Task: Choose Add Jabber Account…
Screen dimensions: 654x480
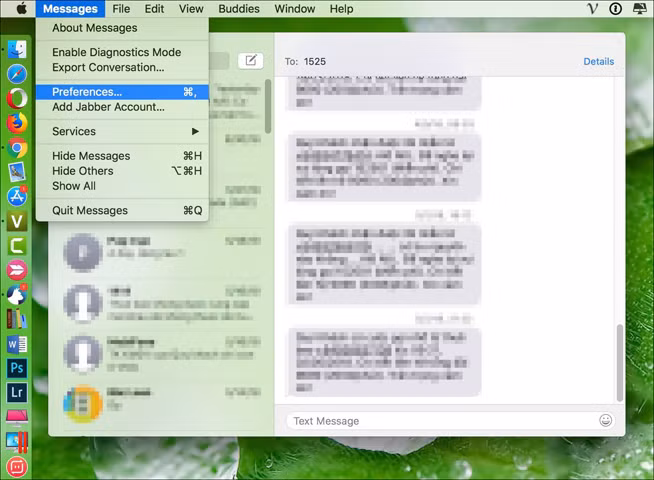Action: [x=122, y=107]
